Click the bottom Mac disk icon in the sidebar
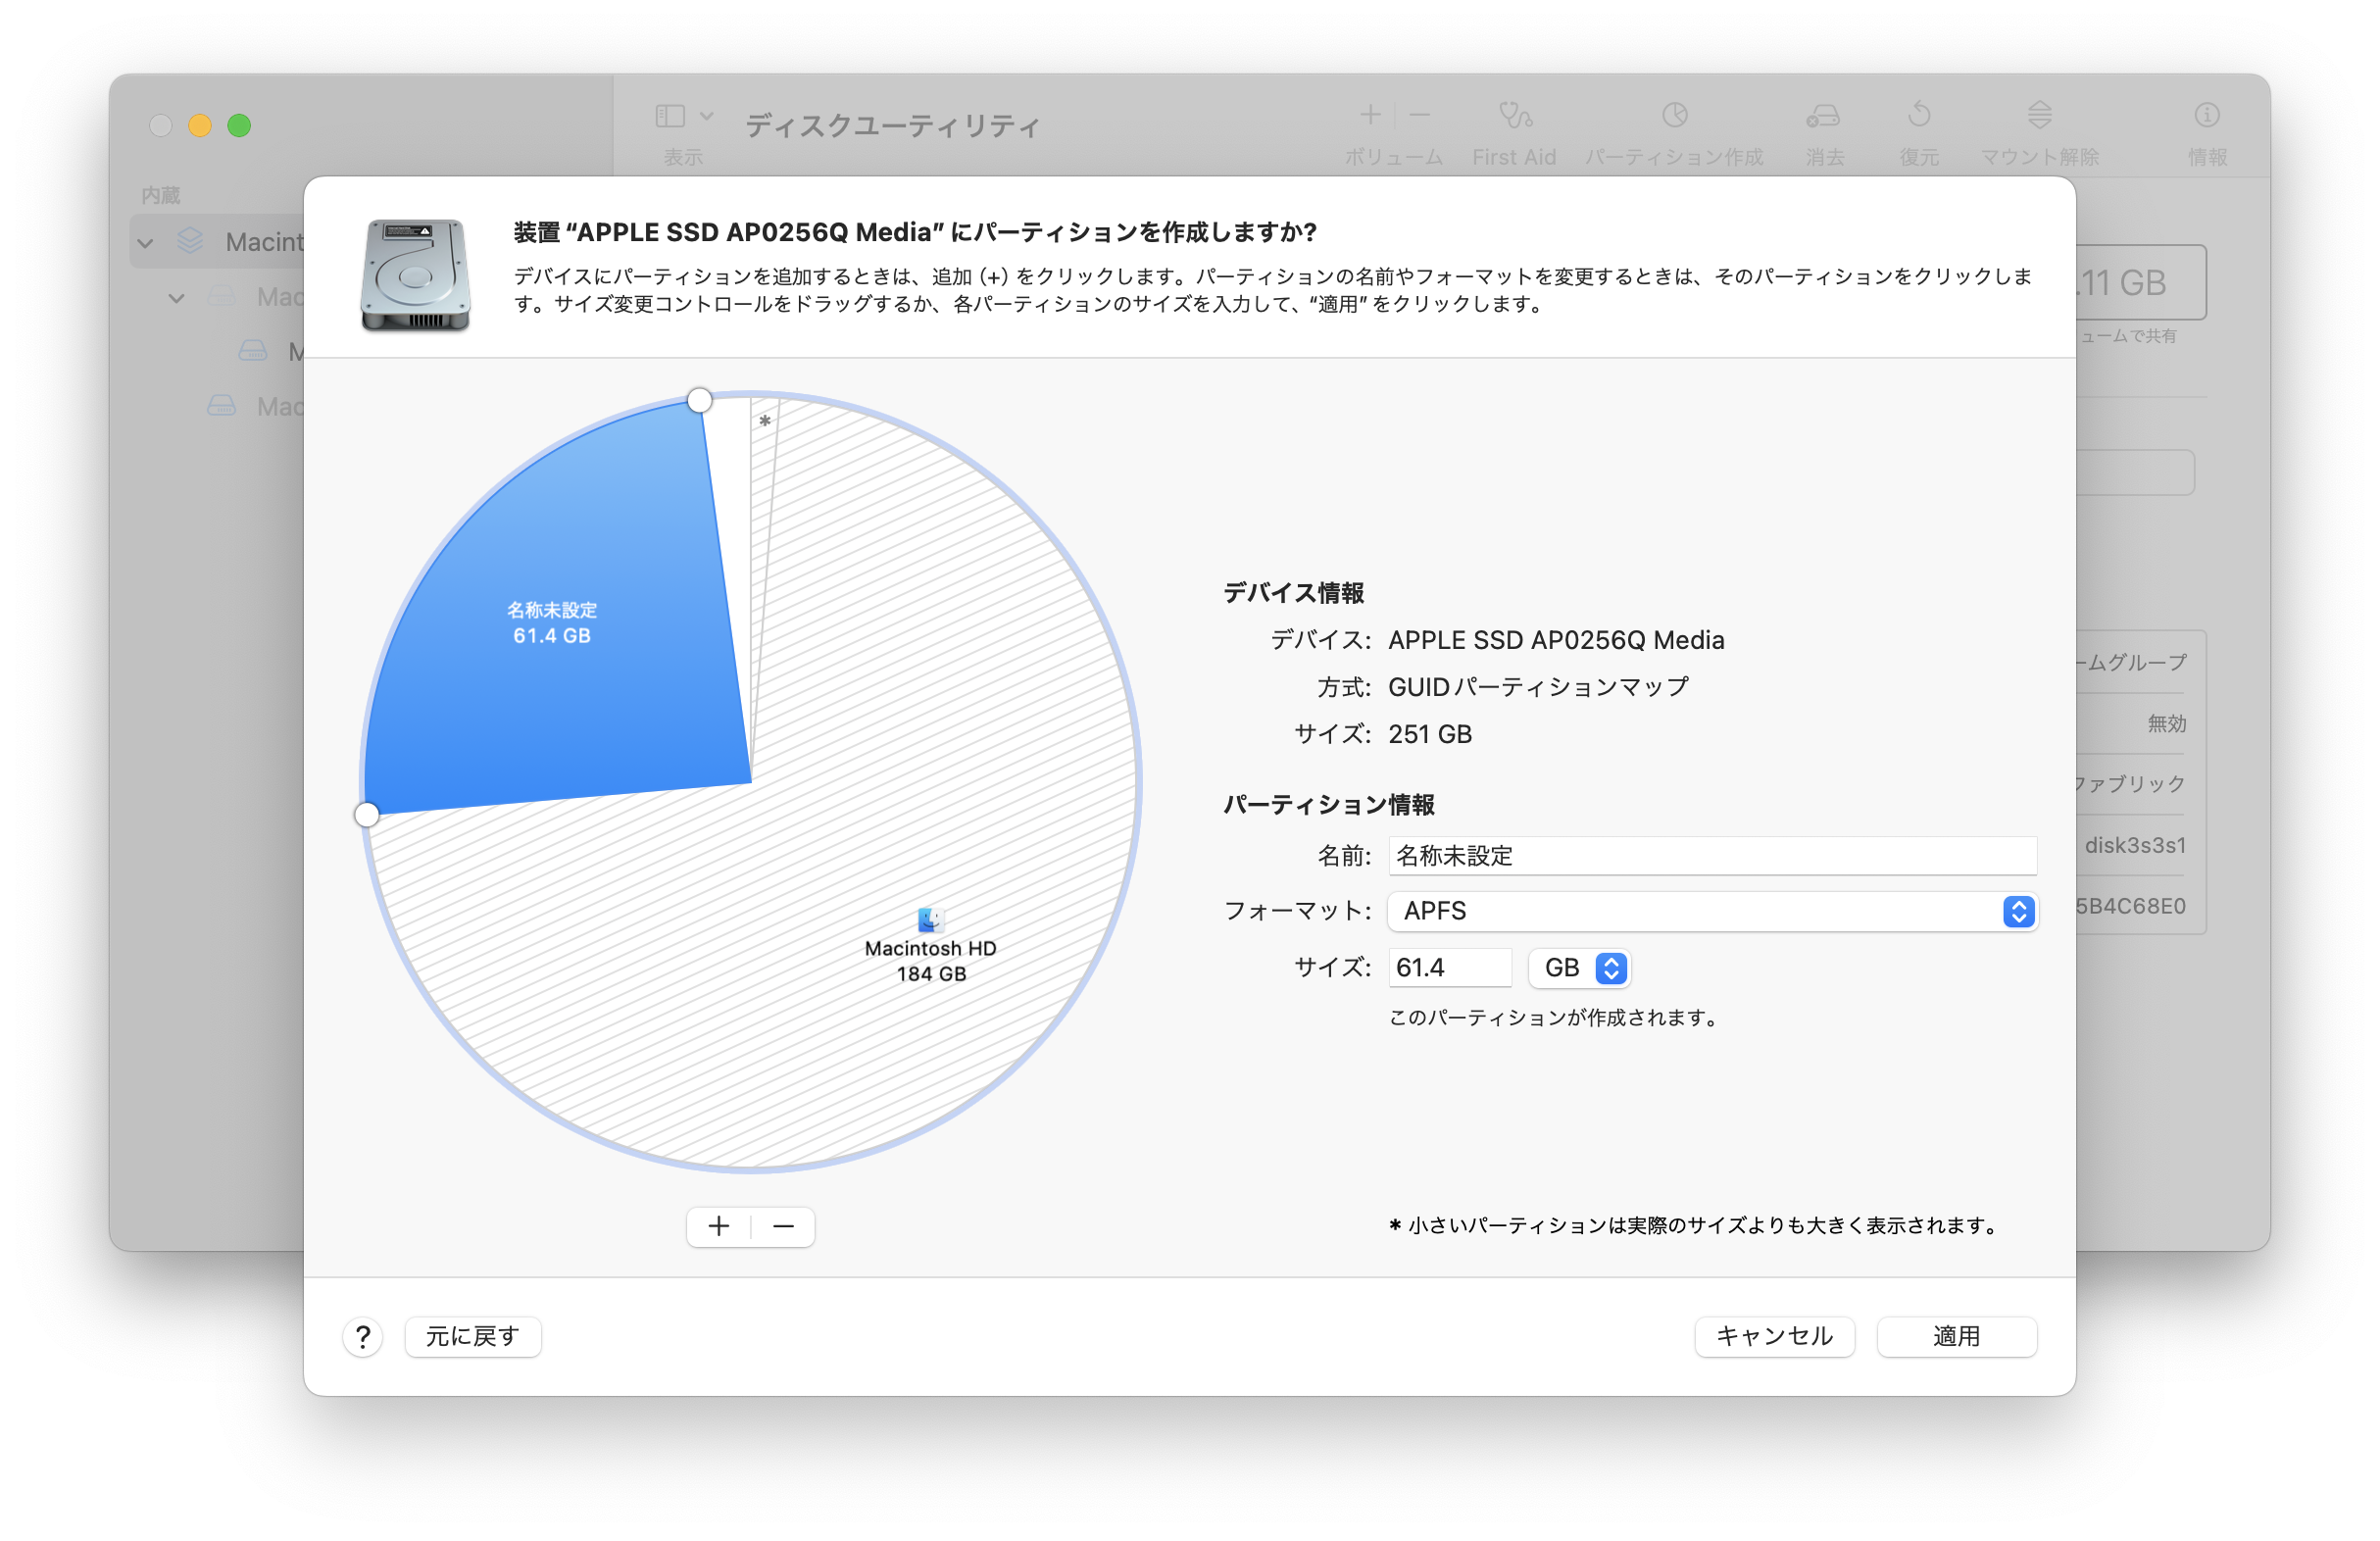This screenshot has height=1541, width=2380. click(221, 406)
